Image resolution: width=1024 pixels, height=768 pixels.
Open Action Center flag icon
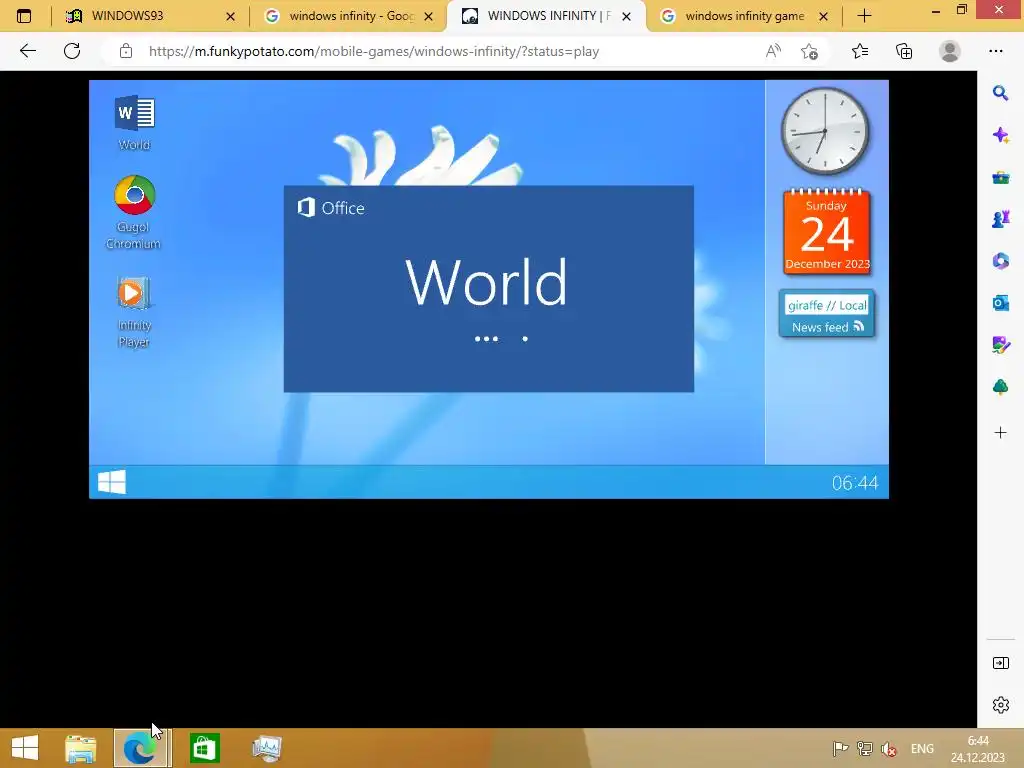coord(840,748)
